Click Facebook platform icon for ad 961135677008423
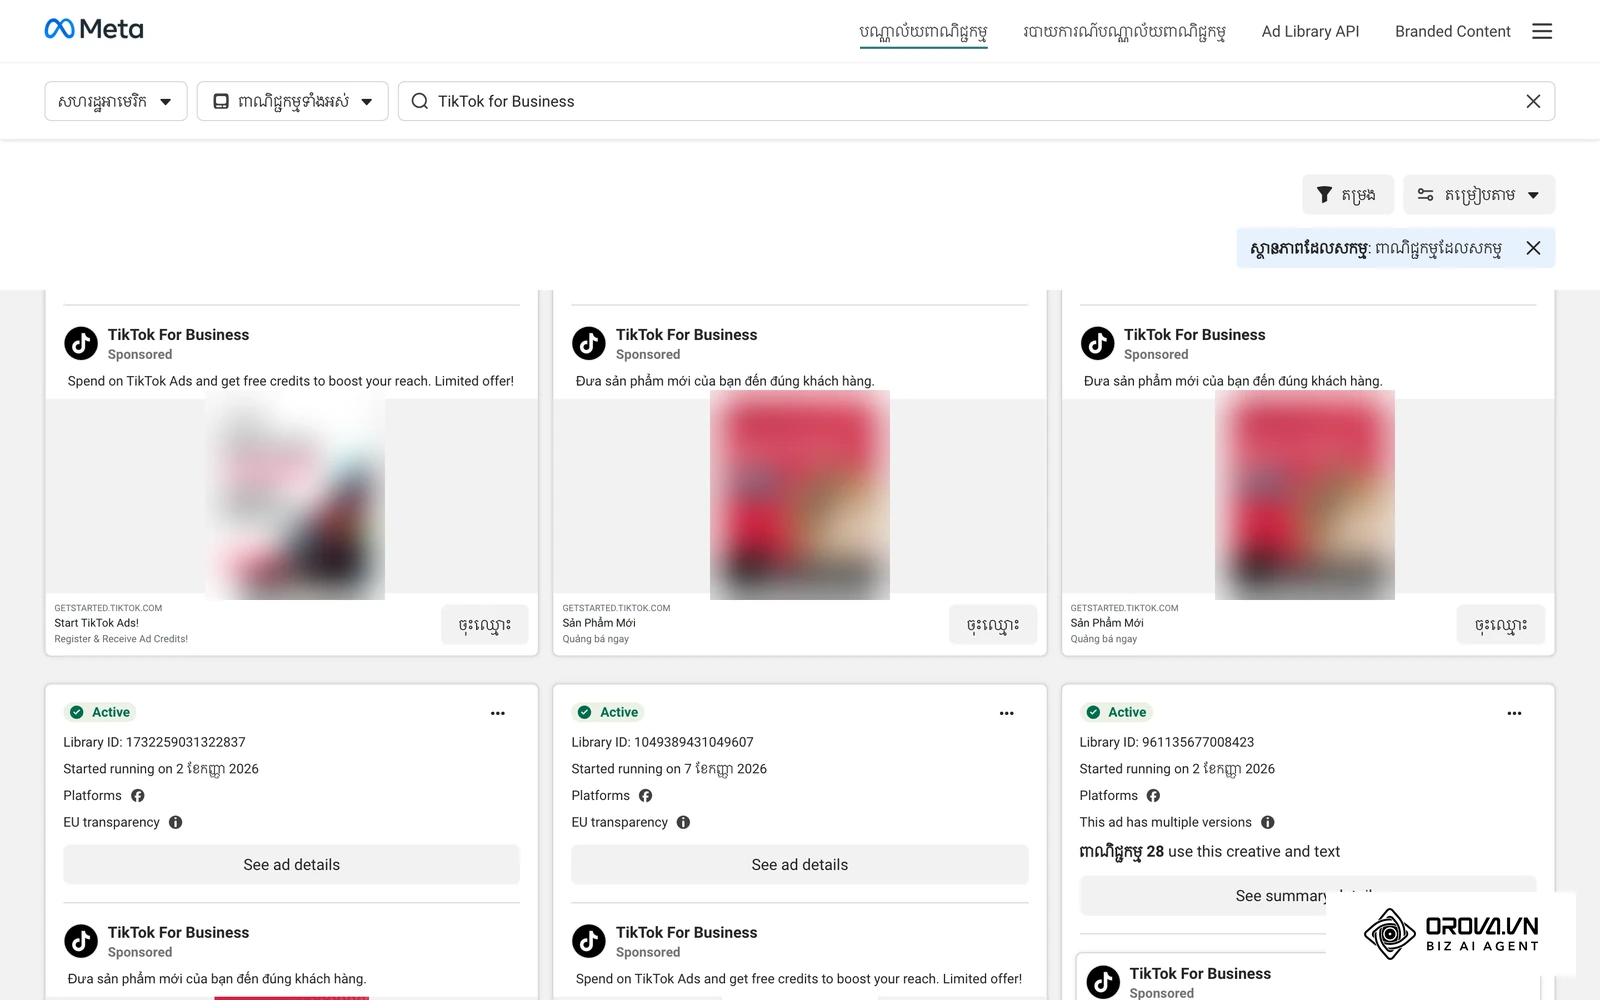 (1153, 796)
